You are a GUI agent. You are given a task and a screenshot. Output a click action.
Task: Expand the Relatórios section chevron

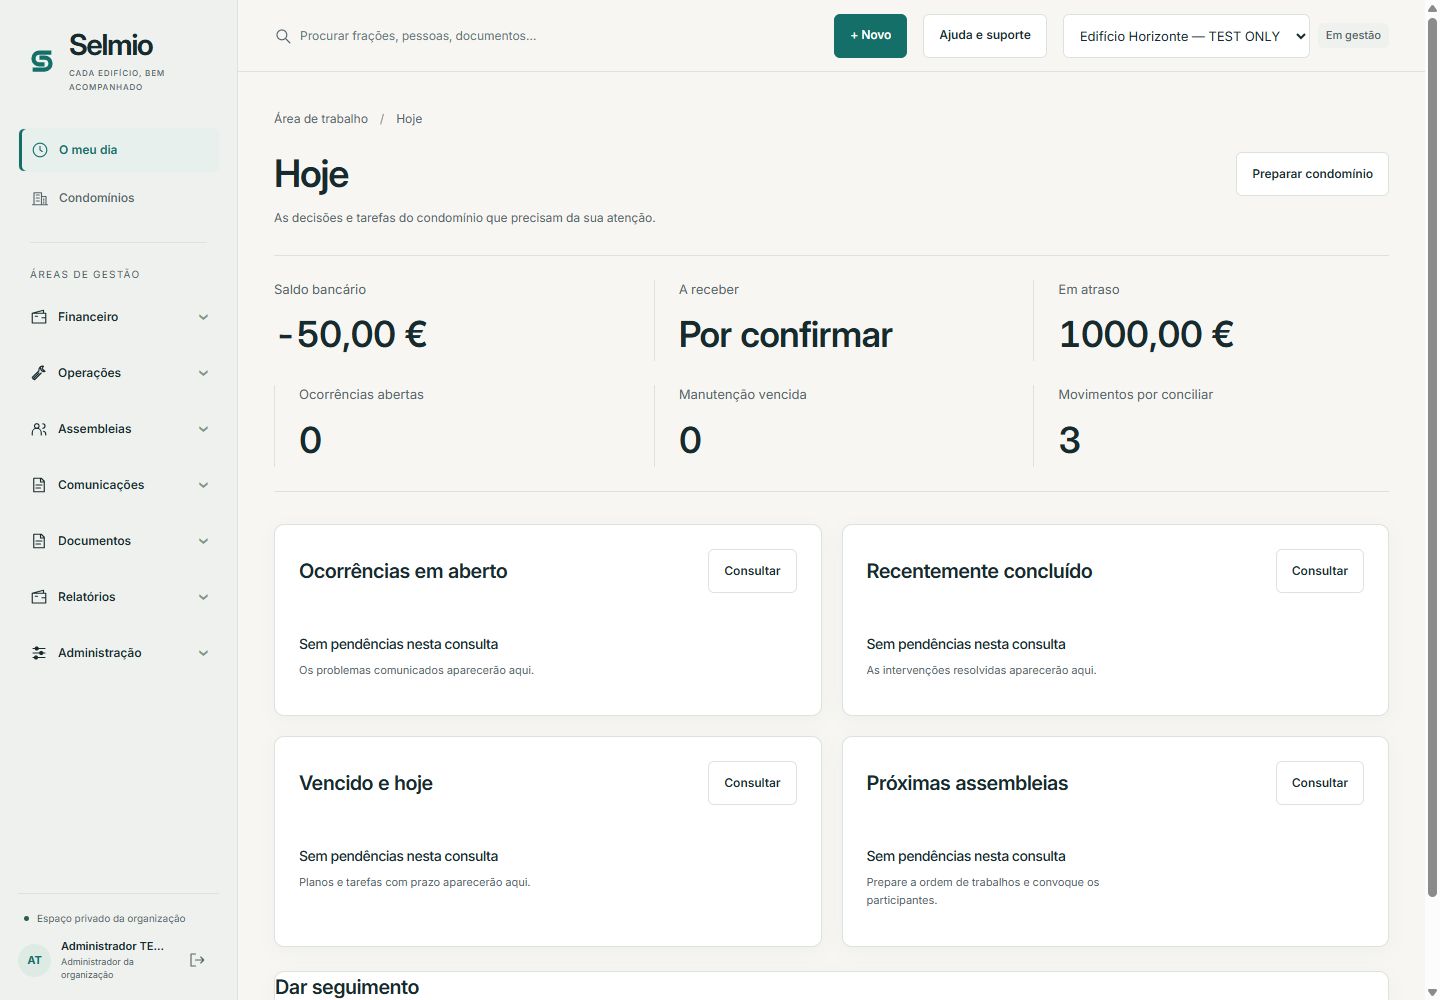coord(203,597)
